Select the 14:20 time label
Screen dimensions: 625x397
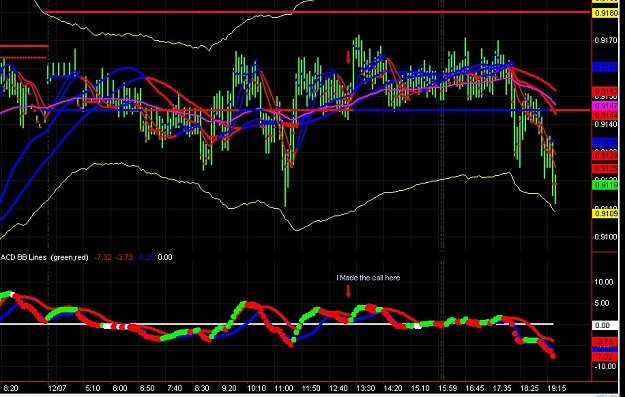click(393, 388)
